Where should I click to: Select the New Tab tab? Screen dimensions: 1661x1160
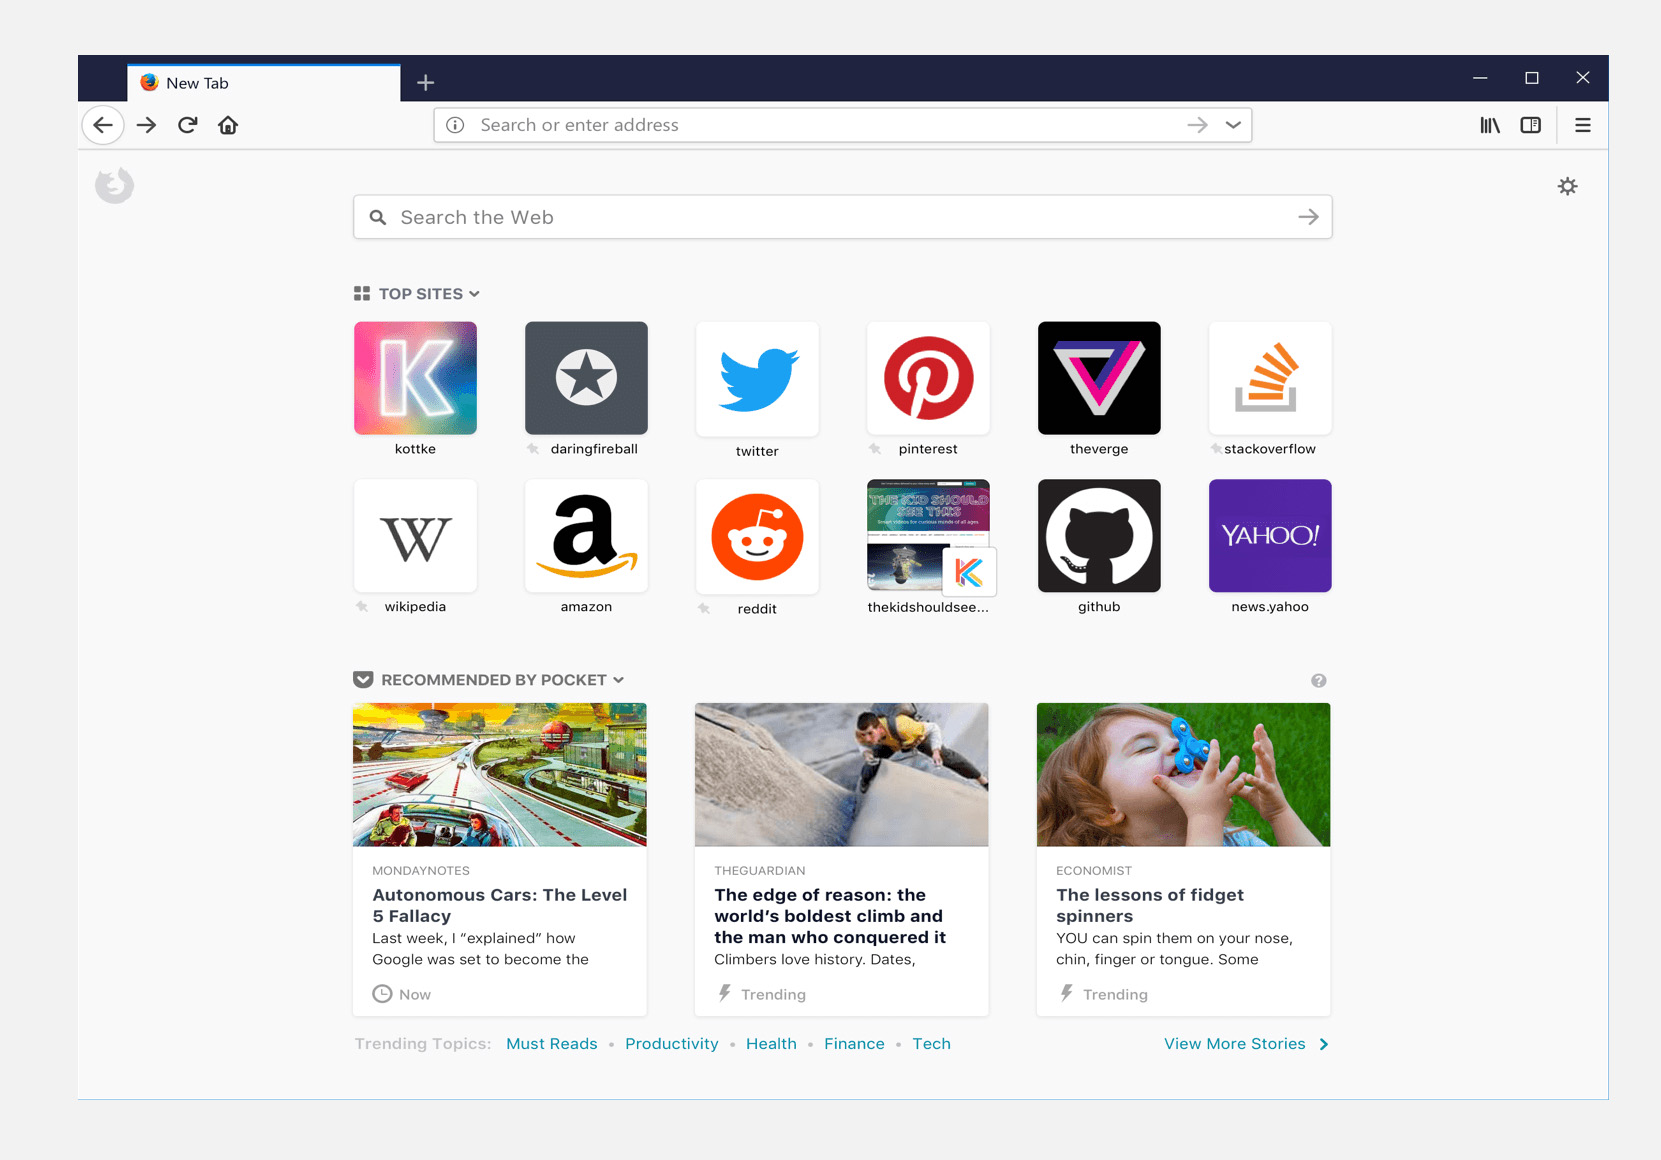point(264,83)
